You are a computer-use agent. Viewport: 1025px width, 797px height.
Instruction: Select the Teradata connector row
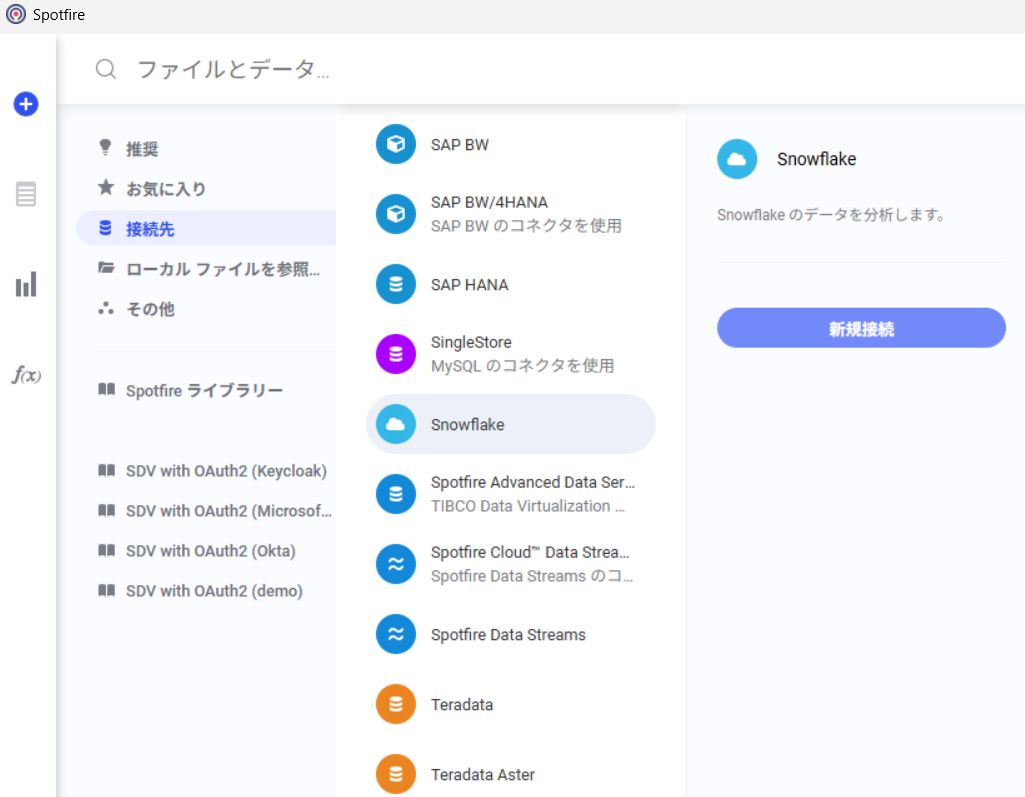pyautogui.click(x=511, y=704)
